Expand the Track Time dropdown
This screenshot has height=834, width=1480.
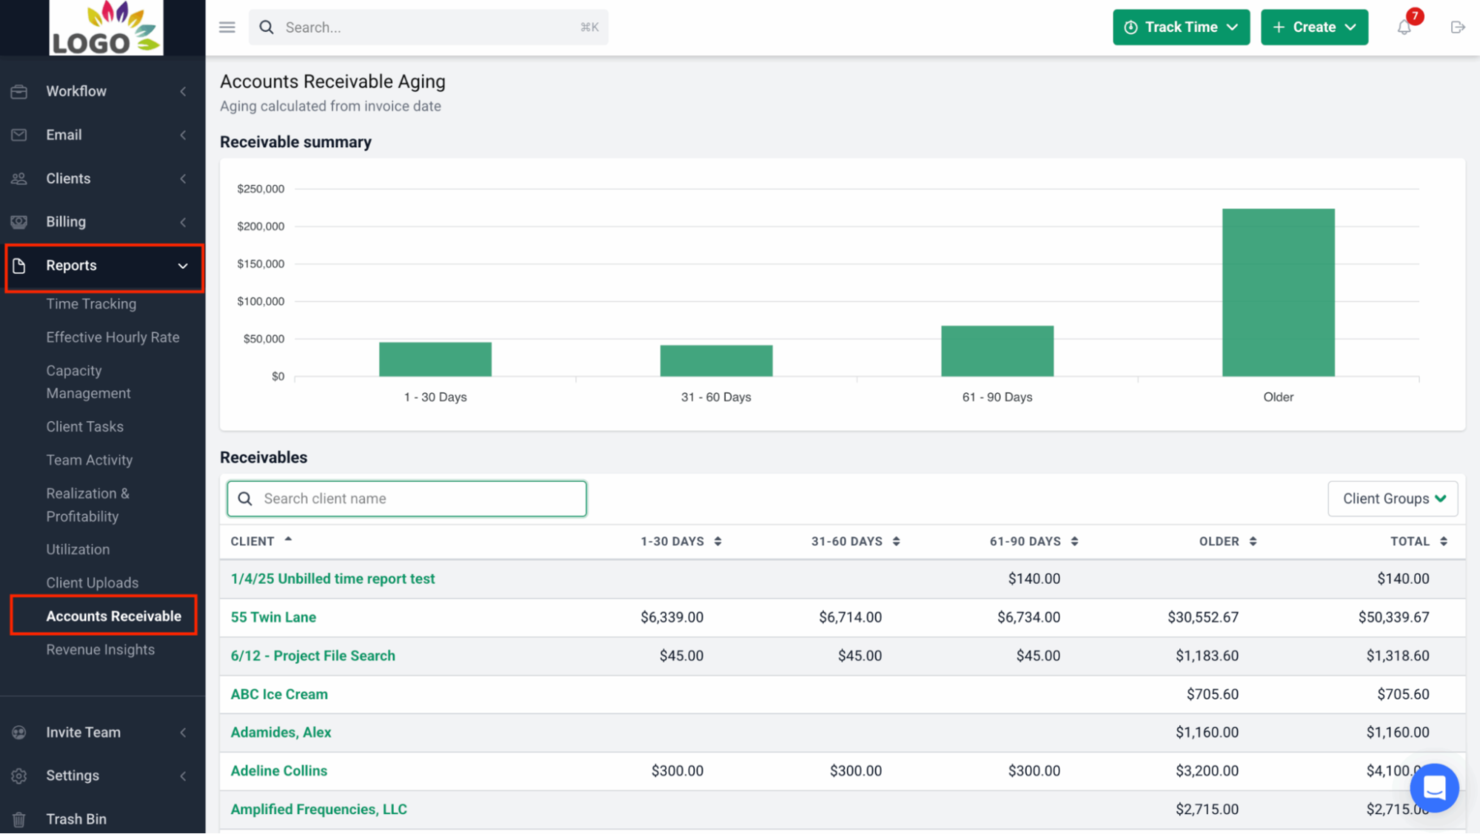pos(1181,27)
